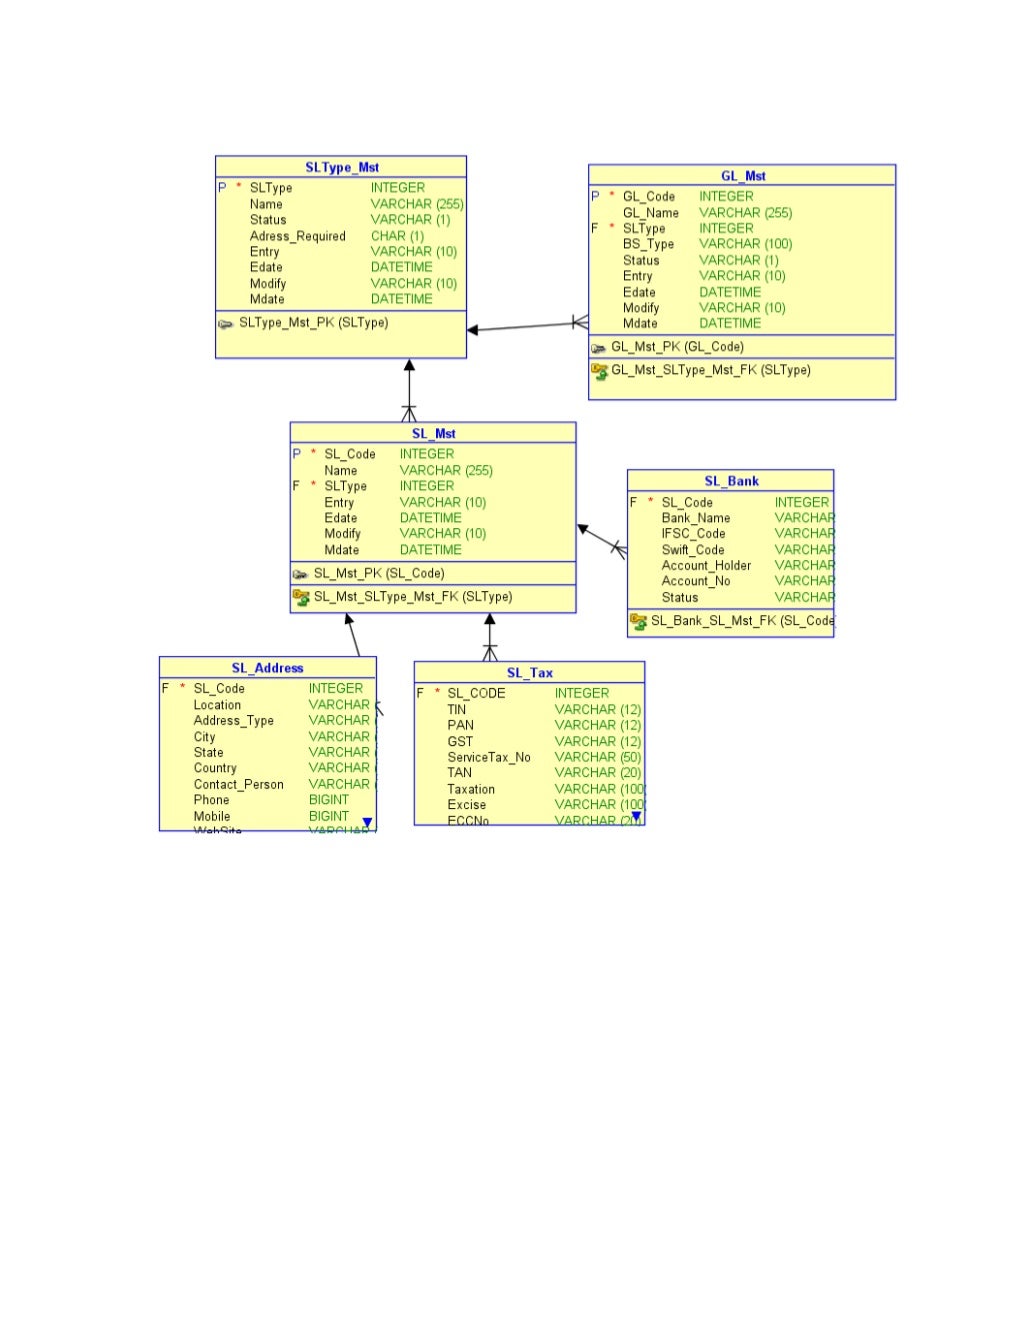Viewport: 1024px width, 1326px height.
Task: Click the SL_Mst_SLType_Mst_FK foreign key icon
Action: pos(301,597)
